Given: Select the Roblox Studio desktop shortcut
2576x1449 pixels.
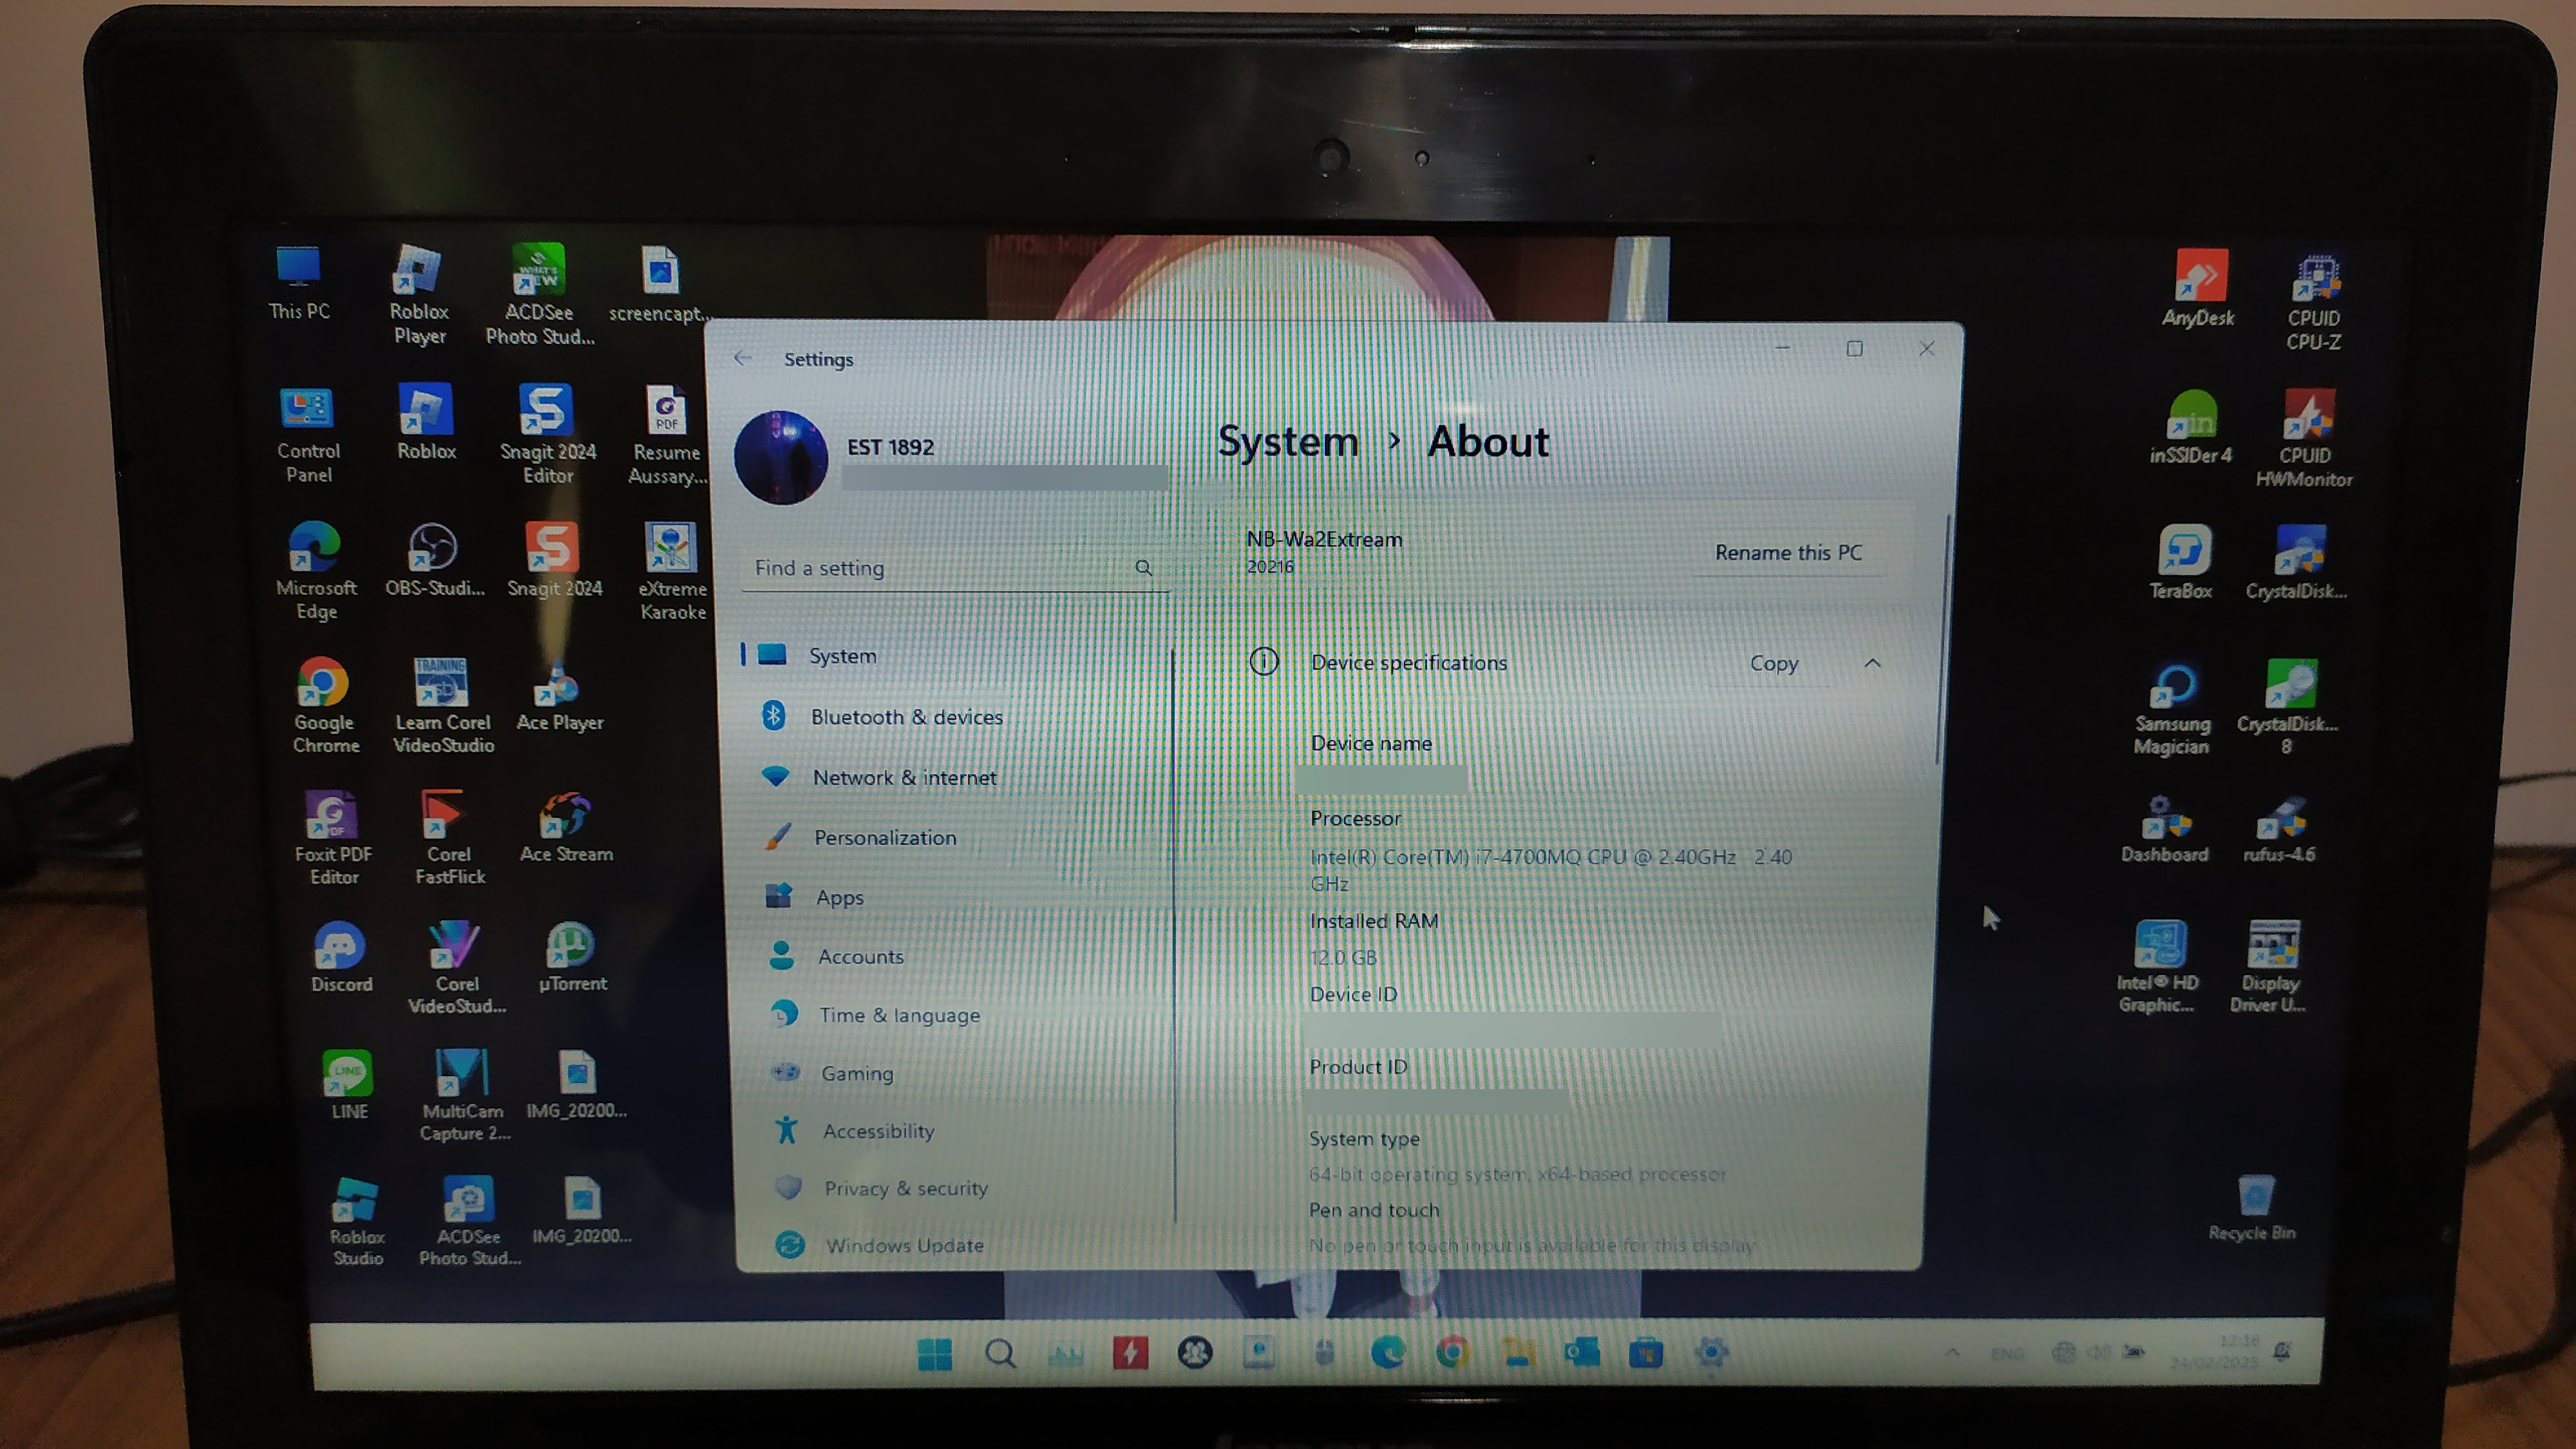Looking at the screenshot, I should pos(357,1222).
